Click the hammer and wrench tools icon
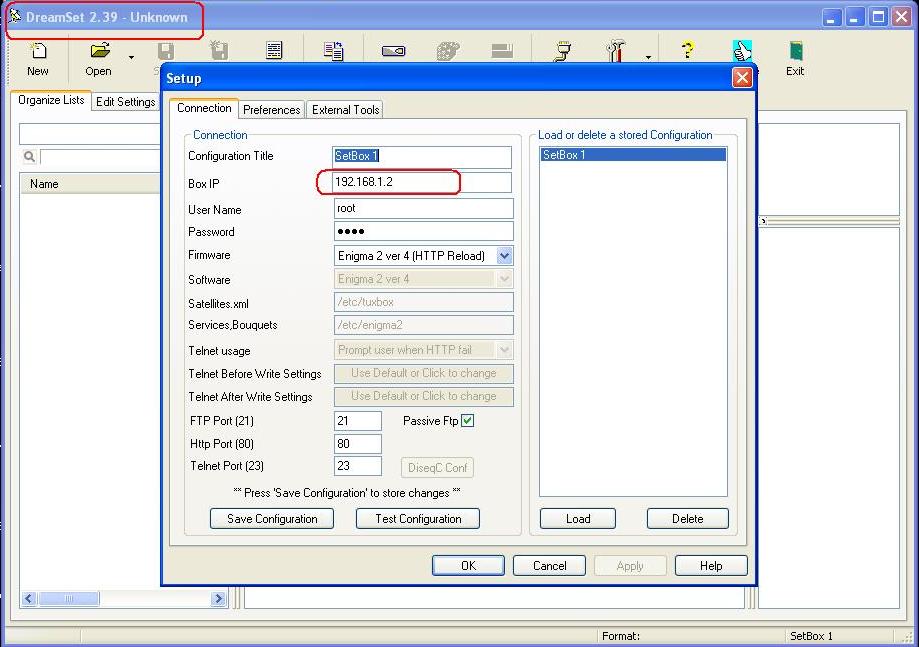The height and width of the screenshot is (647, 919). (x=615, y=51)
